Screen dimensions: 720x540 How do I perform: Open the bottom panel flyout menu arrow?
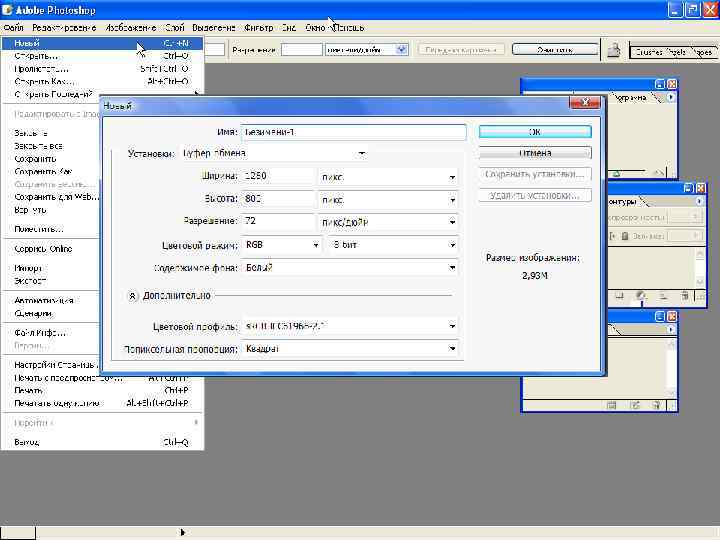click(671, 329)
